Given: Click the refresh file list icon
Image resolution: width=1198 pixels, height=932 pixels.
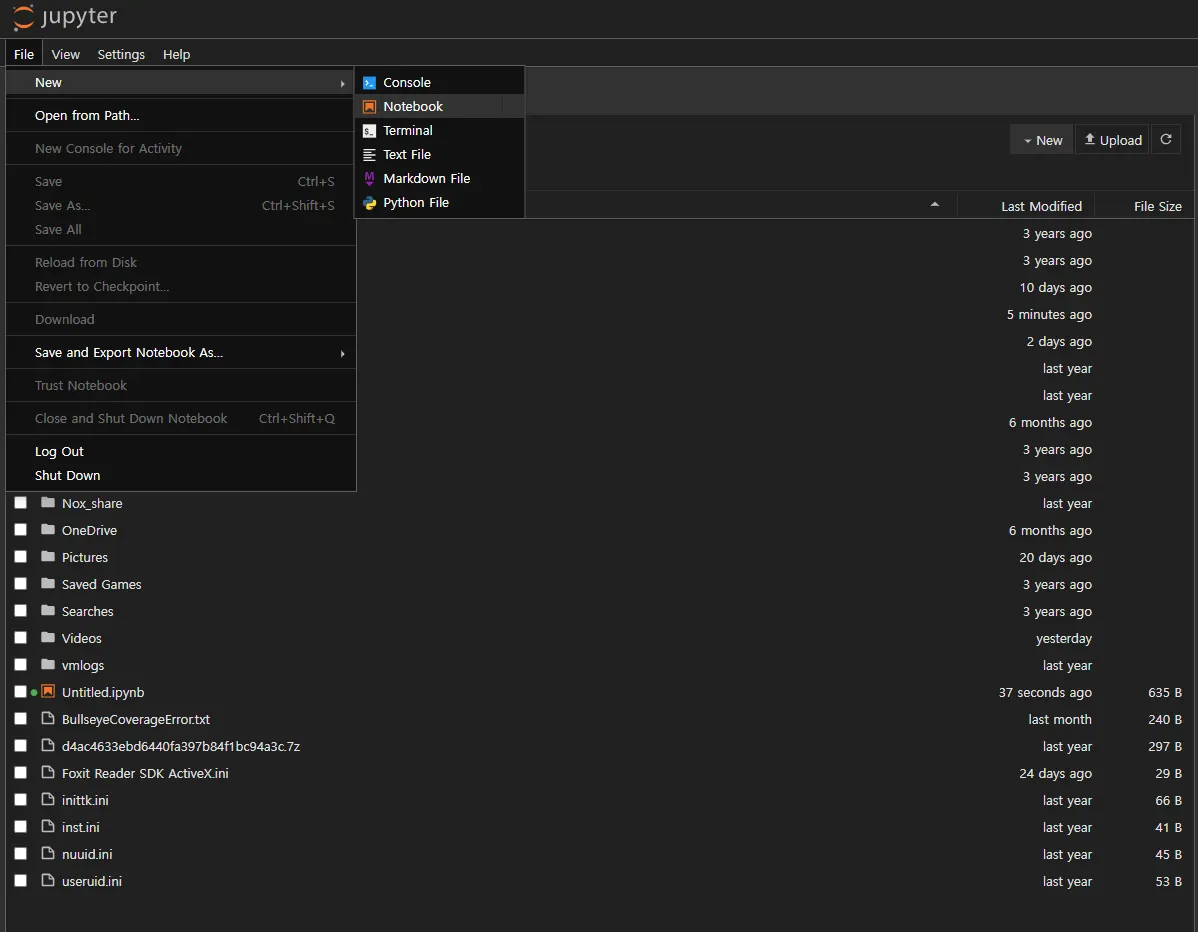Looking at the screenshot, I should (1165, 140).
